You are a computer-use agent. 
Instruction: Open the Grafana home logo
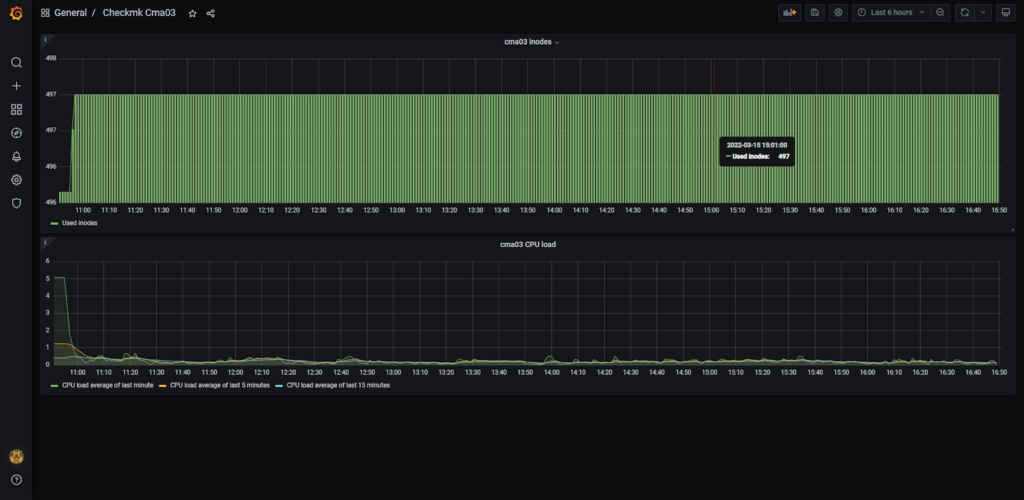(x=16, y=13)
